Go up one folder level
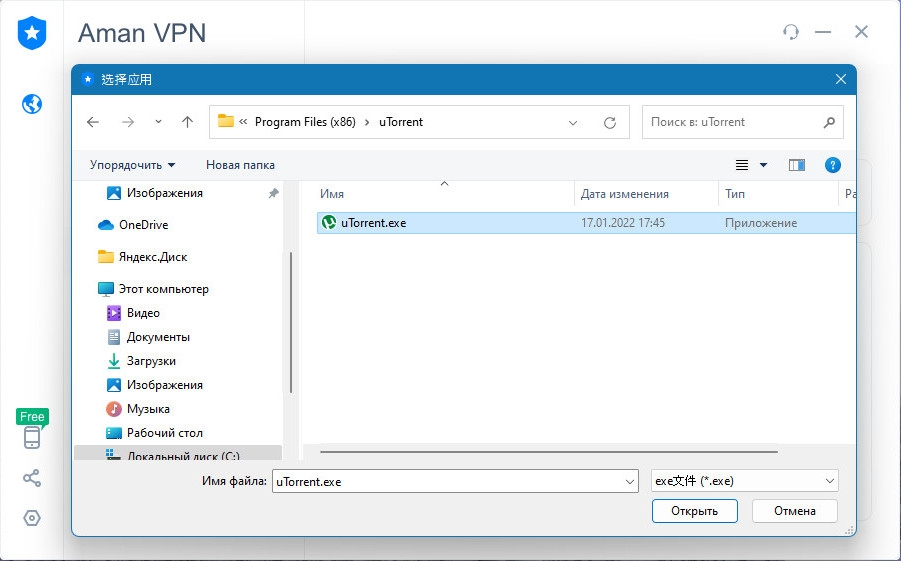 pos(187,122)
